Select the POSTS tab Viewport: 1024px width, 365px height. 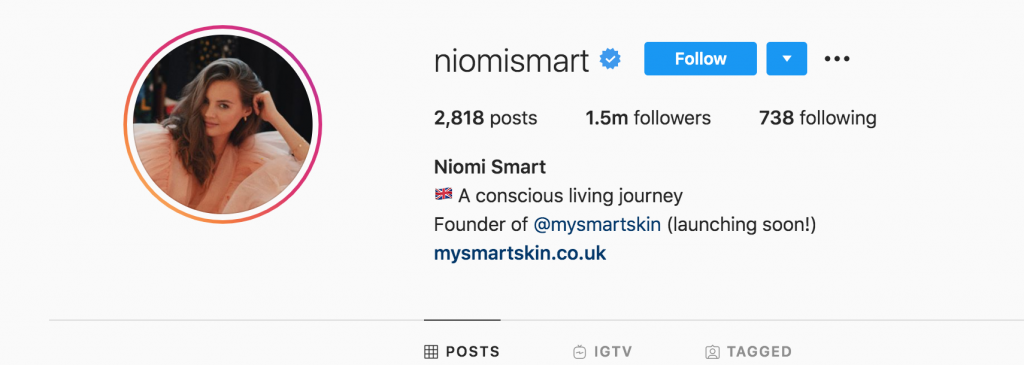click(462, 352)
